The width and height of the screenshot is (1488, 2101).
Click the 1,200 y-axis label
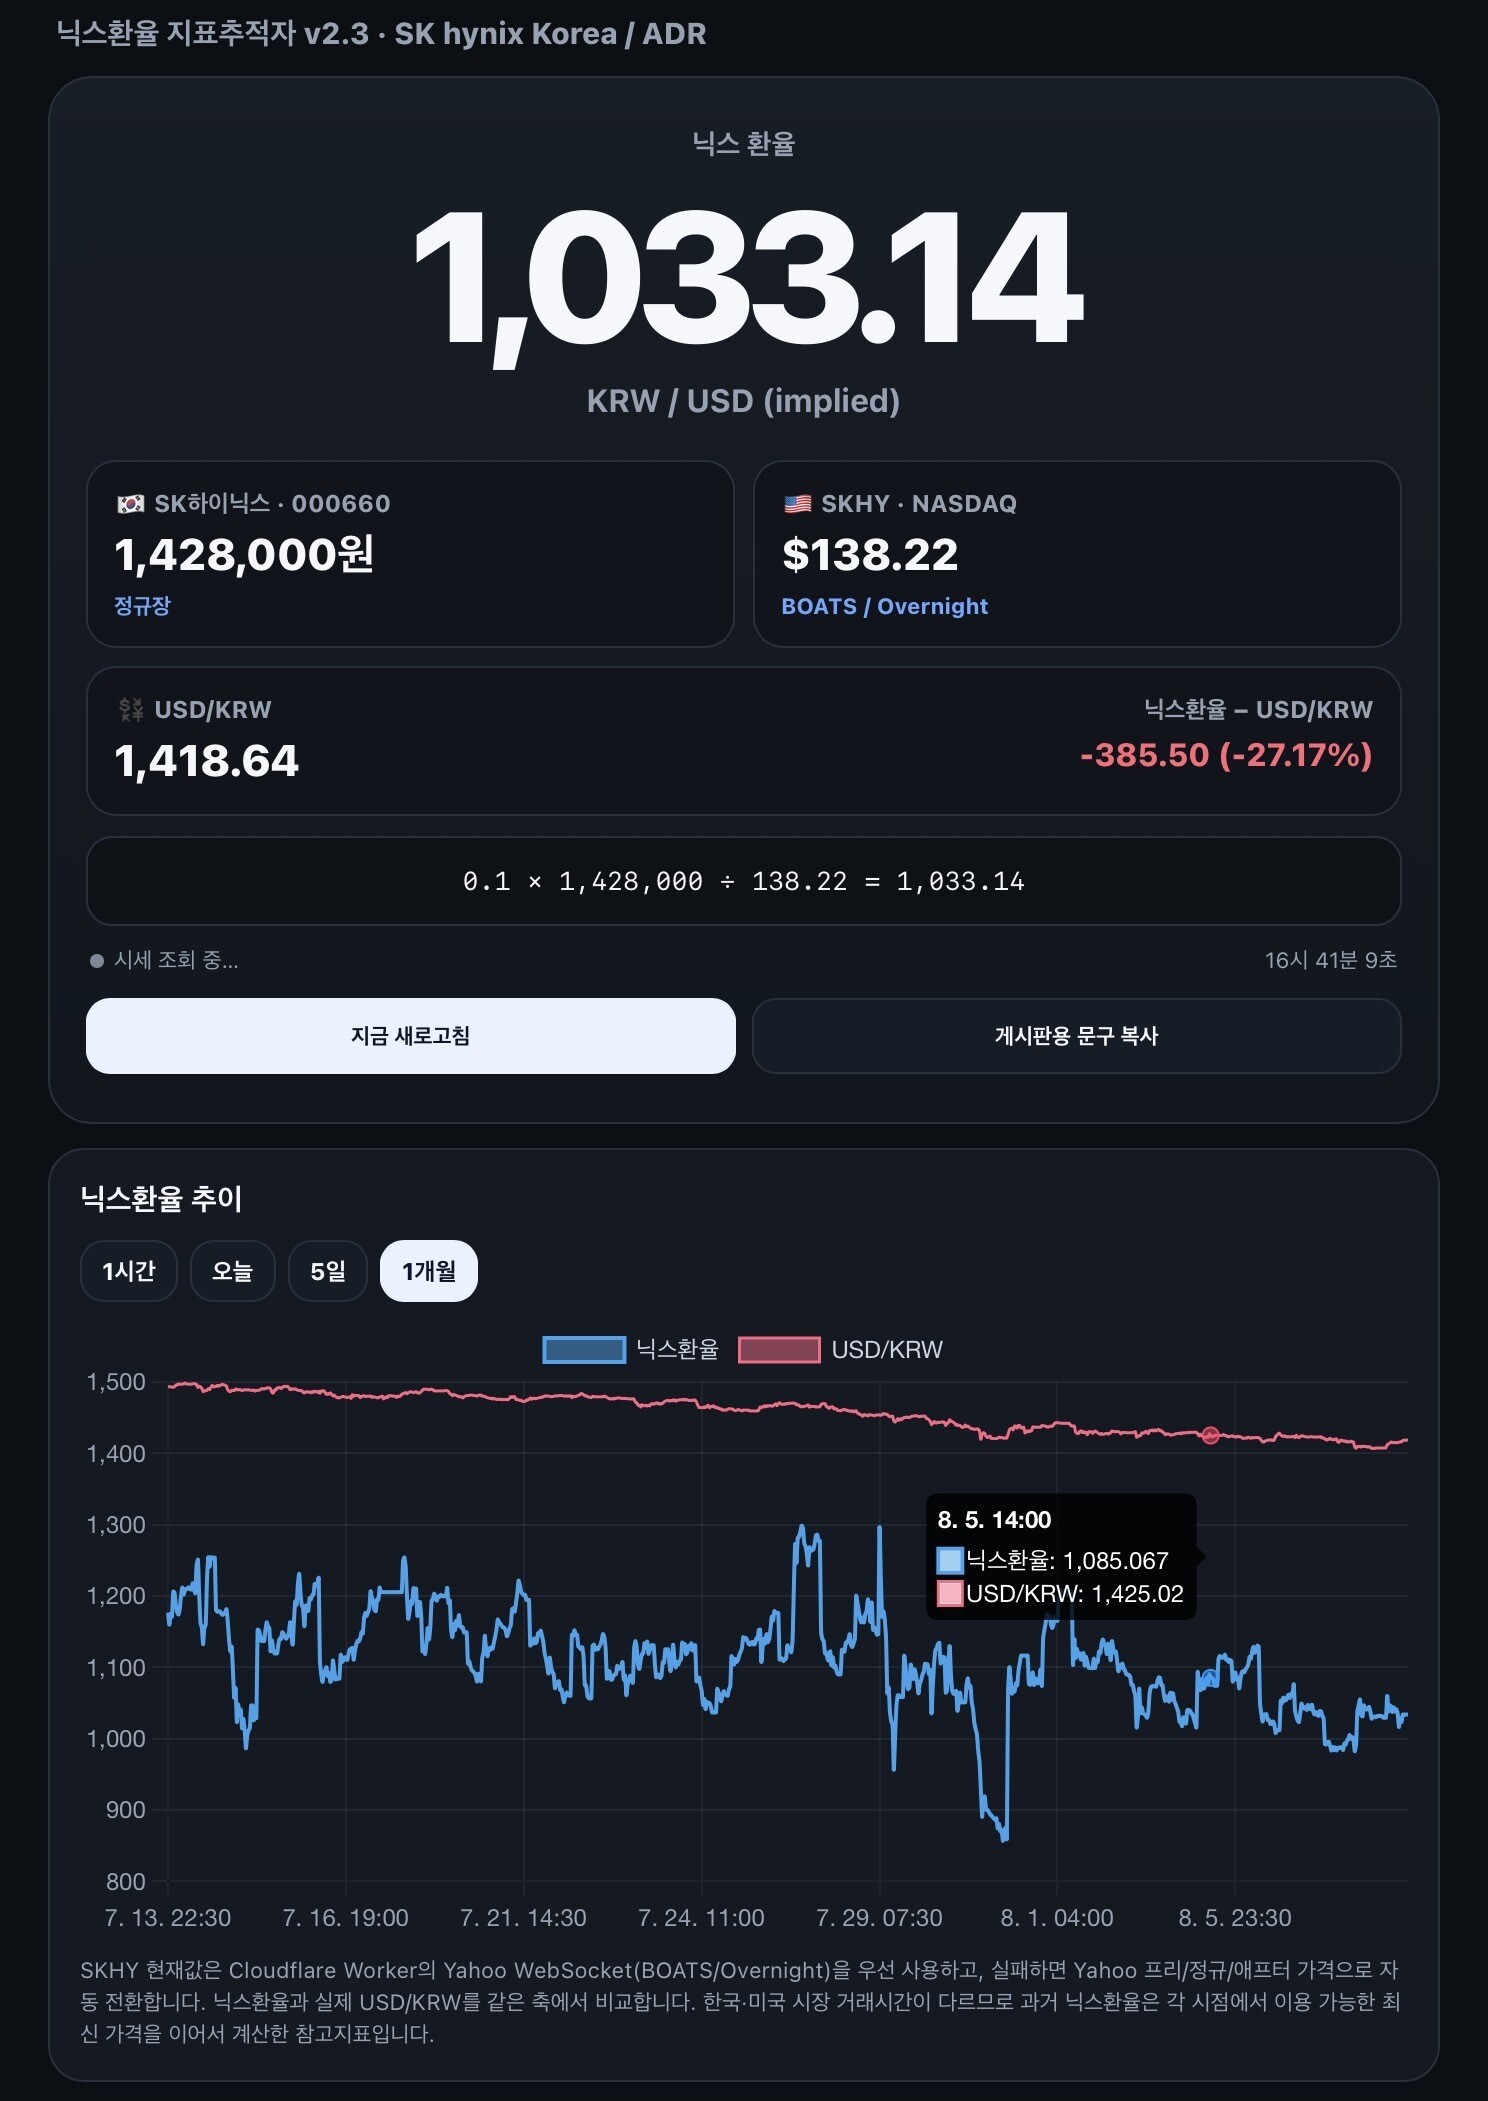[x=116, y=1596]
